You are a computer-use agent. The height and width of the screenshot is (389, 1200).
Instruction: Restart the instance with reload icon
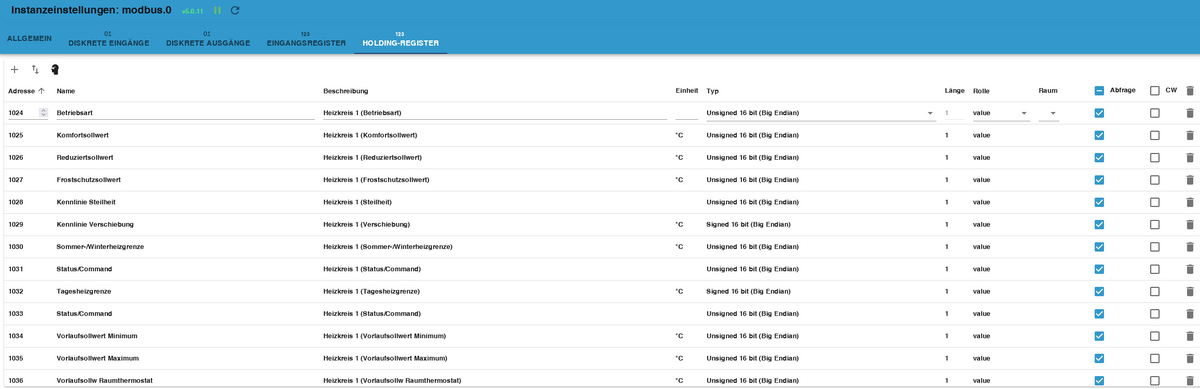[x=235, y=10]
